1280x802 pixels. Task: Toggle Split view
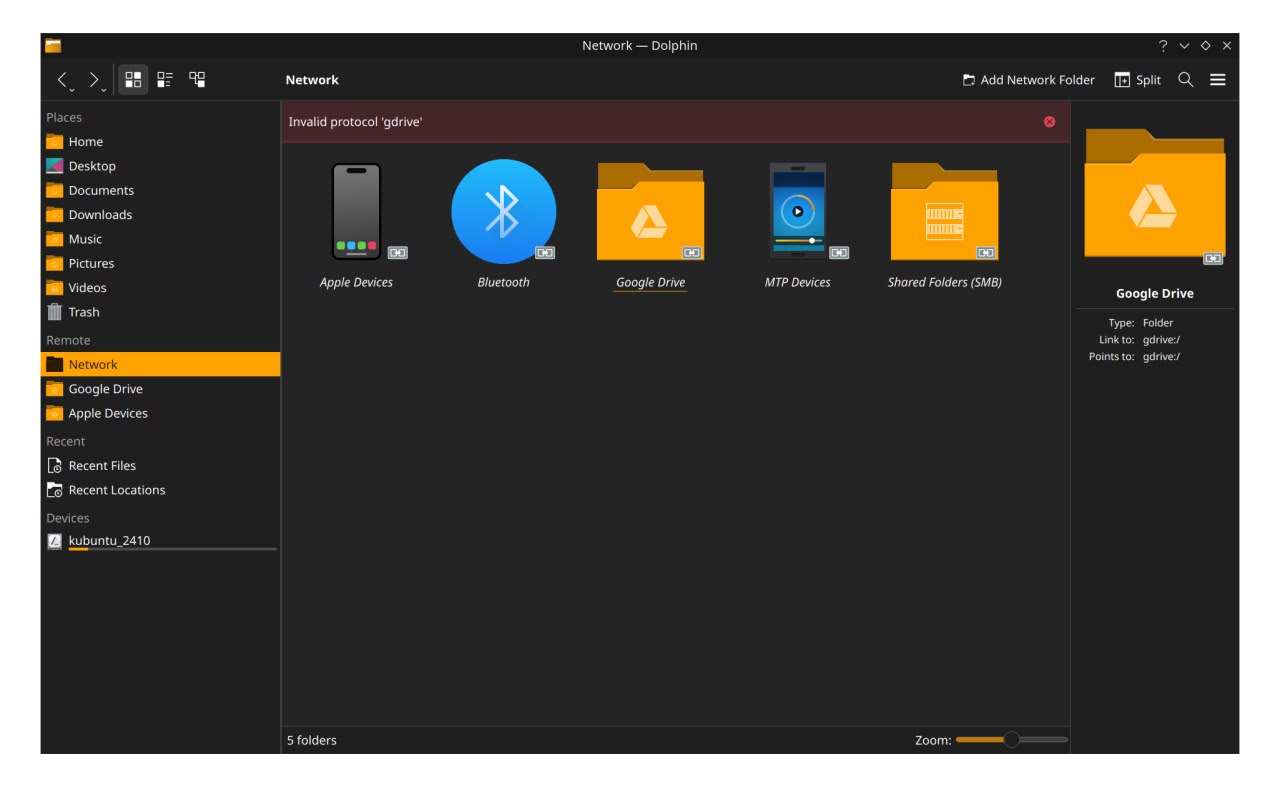(1138, 80)
